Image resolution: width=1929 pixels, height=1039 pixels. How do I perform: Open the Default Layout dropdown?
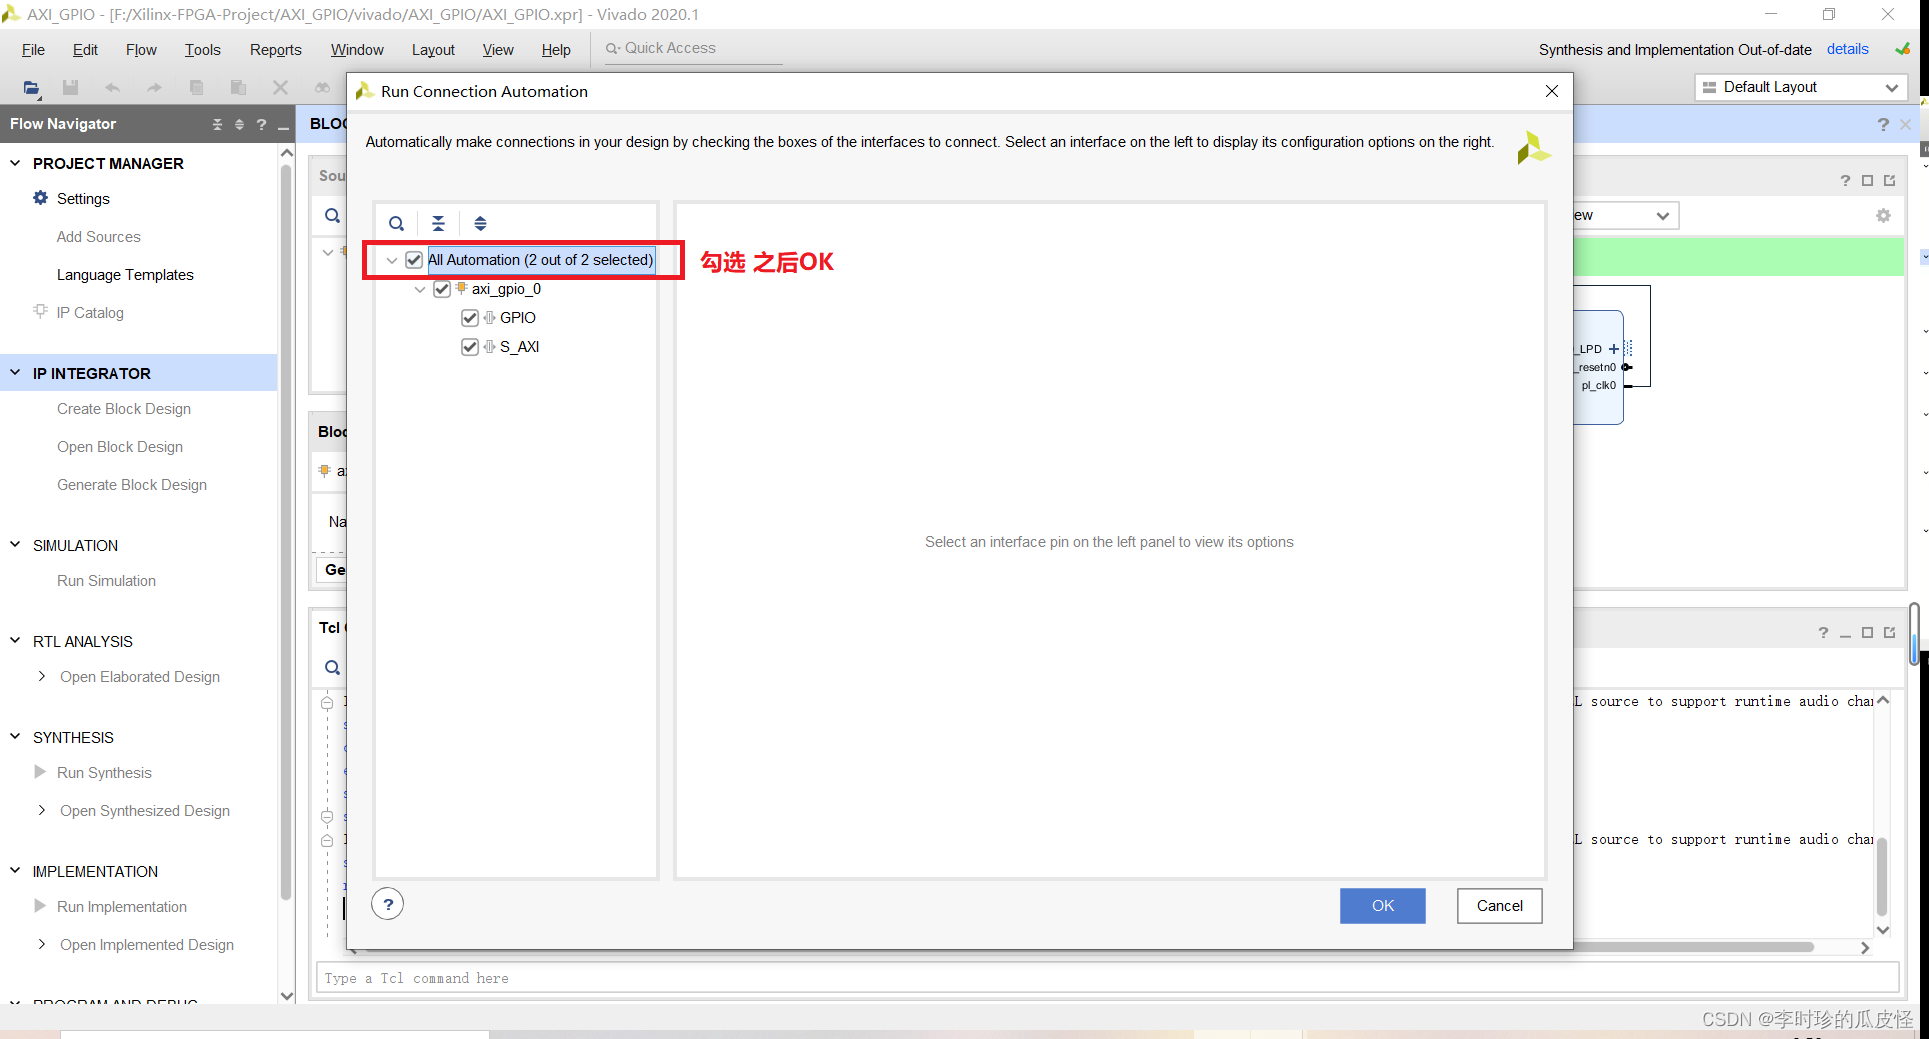tap(1800, 87)
